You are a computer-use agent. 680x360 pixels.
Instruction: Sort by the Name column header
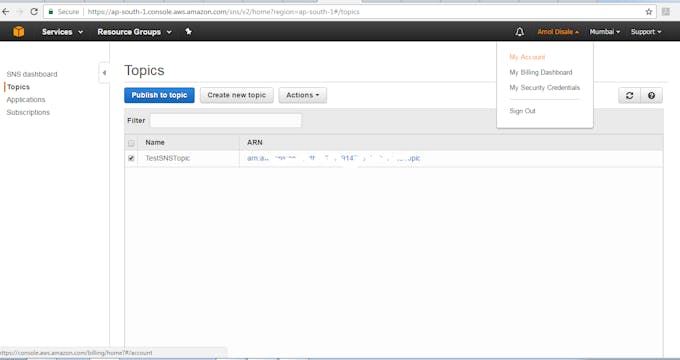pos(155,142)
